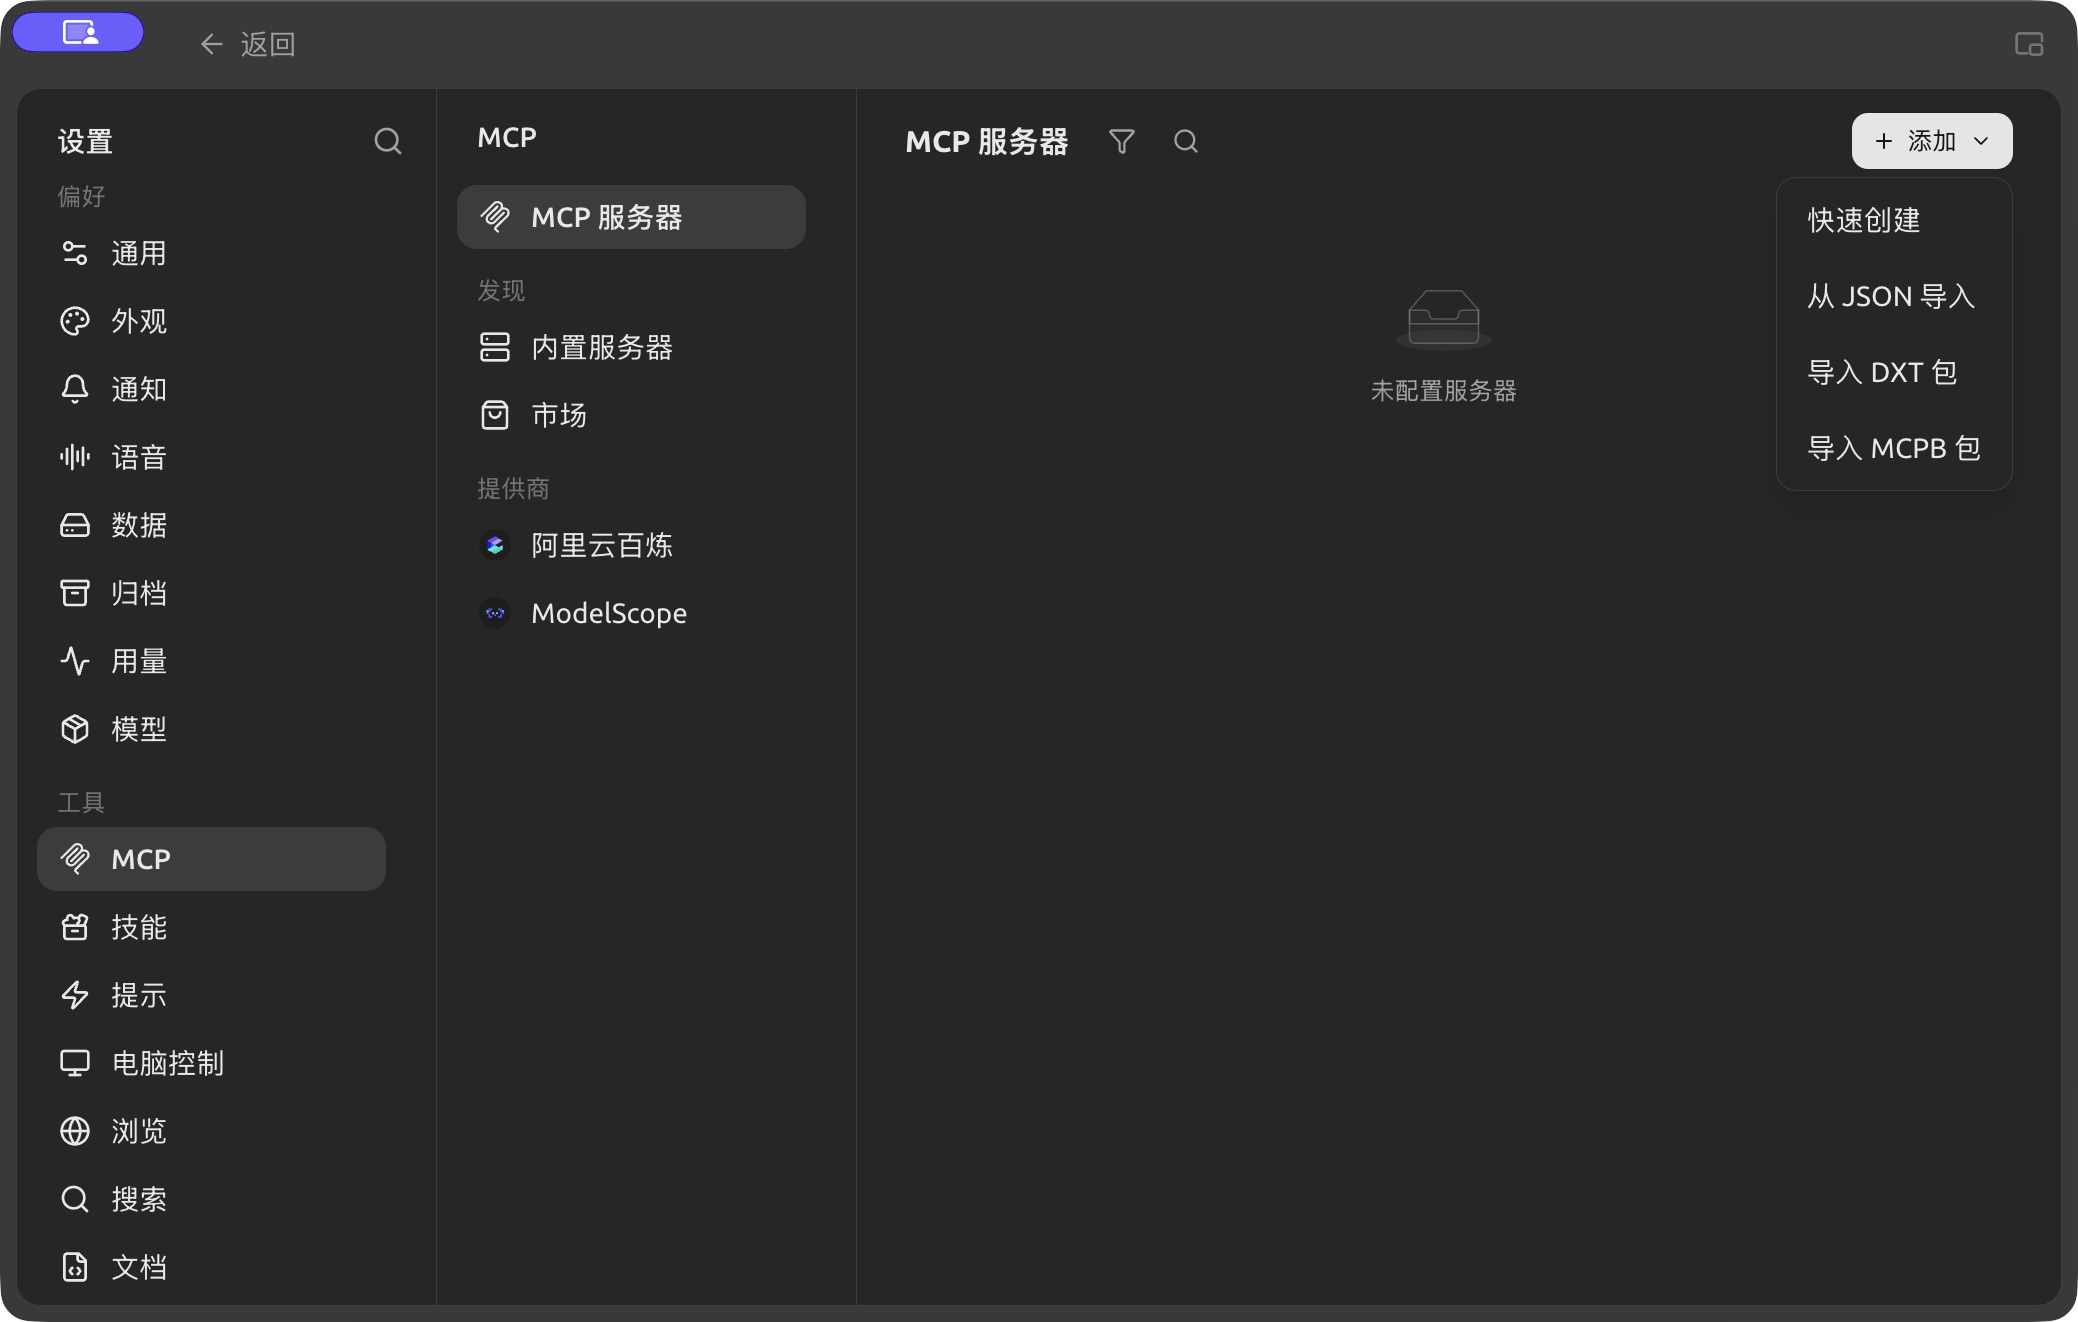Open the filter icon beside MCP 服务器 title
2078x1322 pixels.
coord(1122,141)
